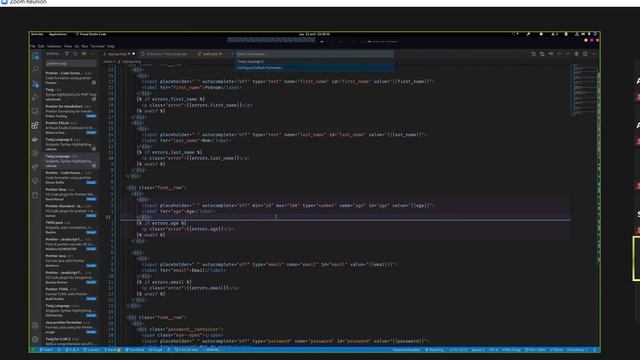The image size is (640, 360).
Task: Click the extensions search box
Action: click(71, 64)
